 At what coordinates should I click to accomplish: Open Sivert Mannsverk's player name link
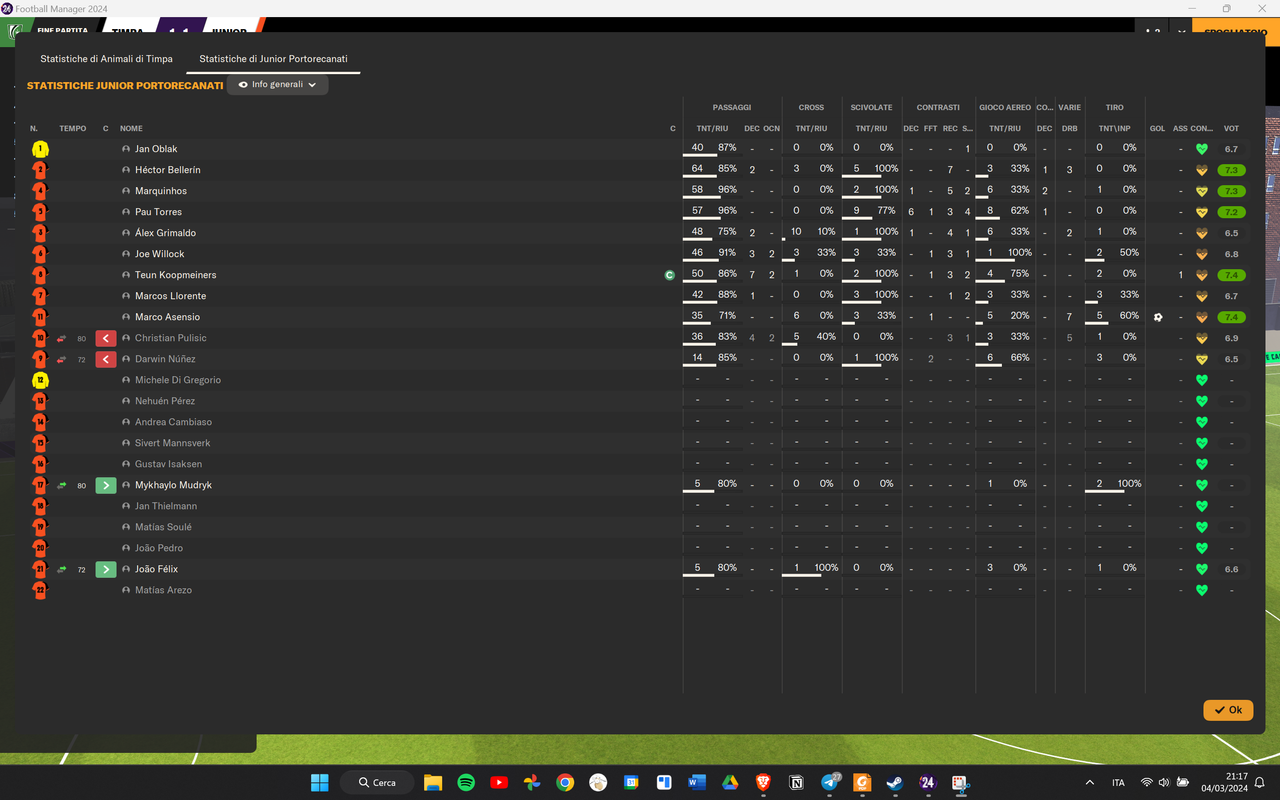172,443
